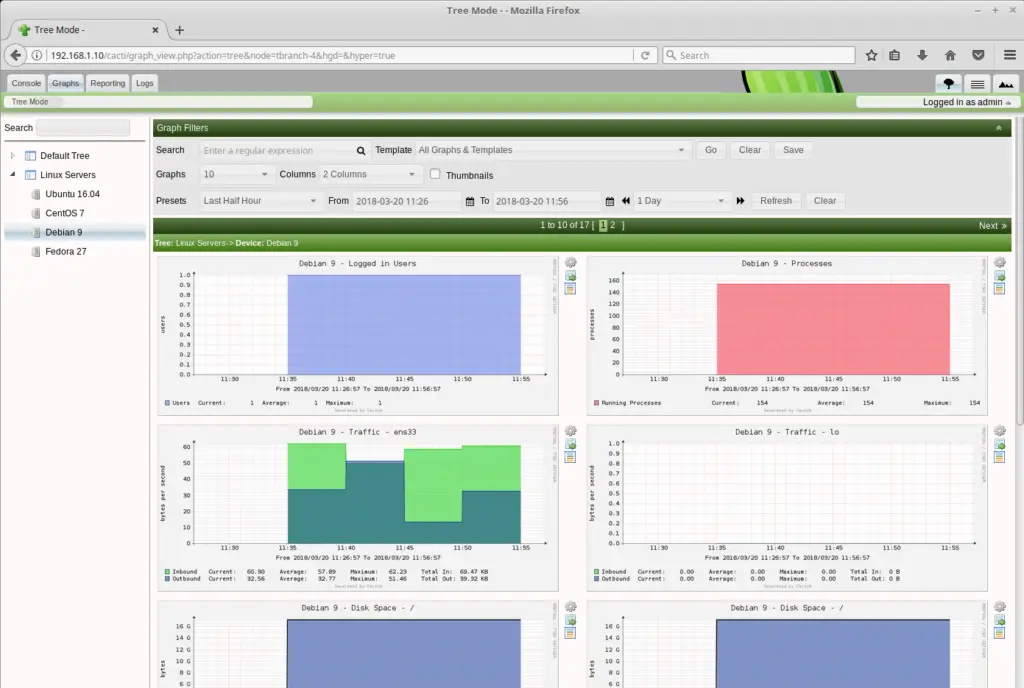Click the Refresh timespan button

[776, 201]
